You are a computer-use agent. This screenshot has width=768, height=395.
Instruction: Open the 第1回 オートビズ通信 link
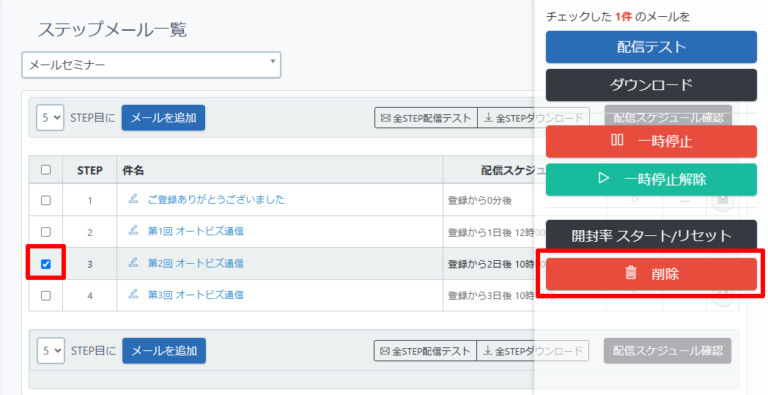(x=195, y=231)
